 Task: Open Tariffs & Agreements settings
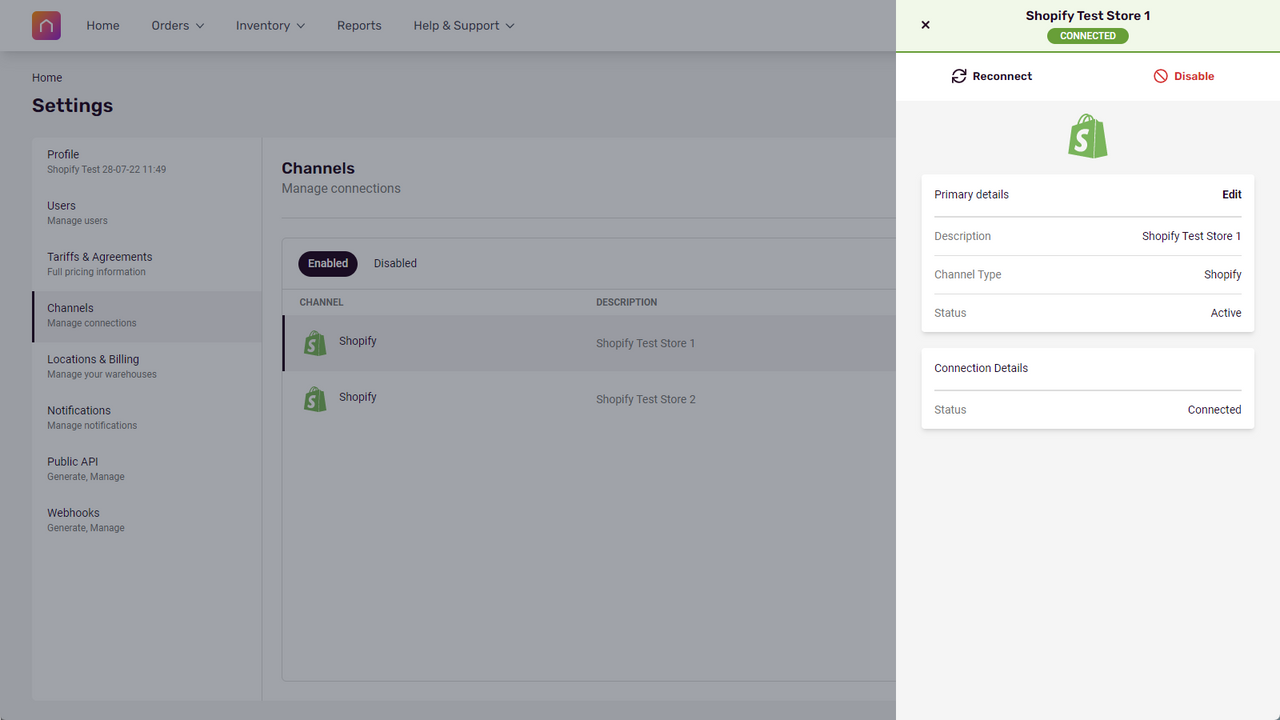pos(147,264)
